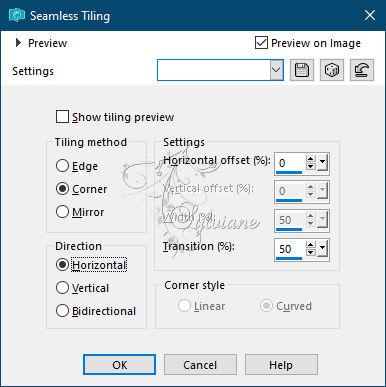Click the Reset to Default arrow icon
The image size is (386, 387).
(362, 70)
